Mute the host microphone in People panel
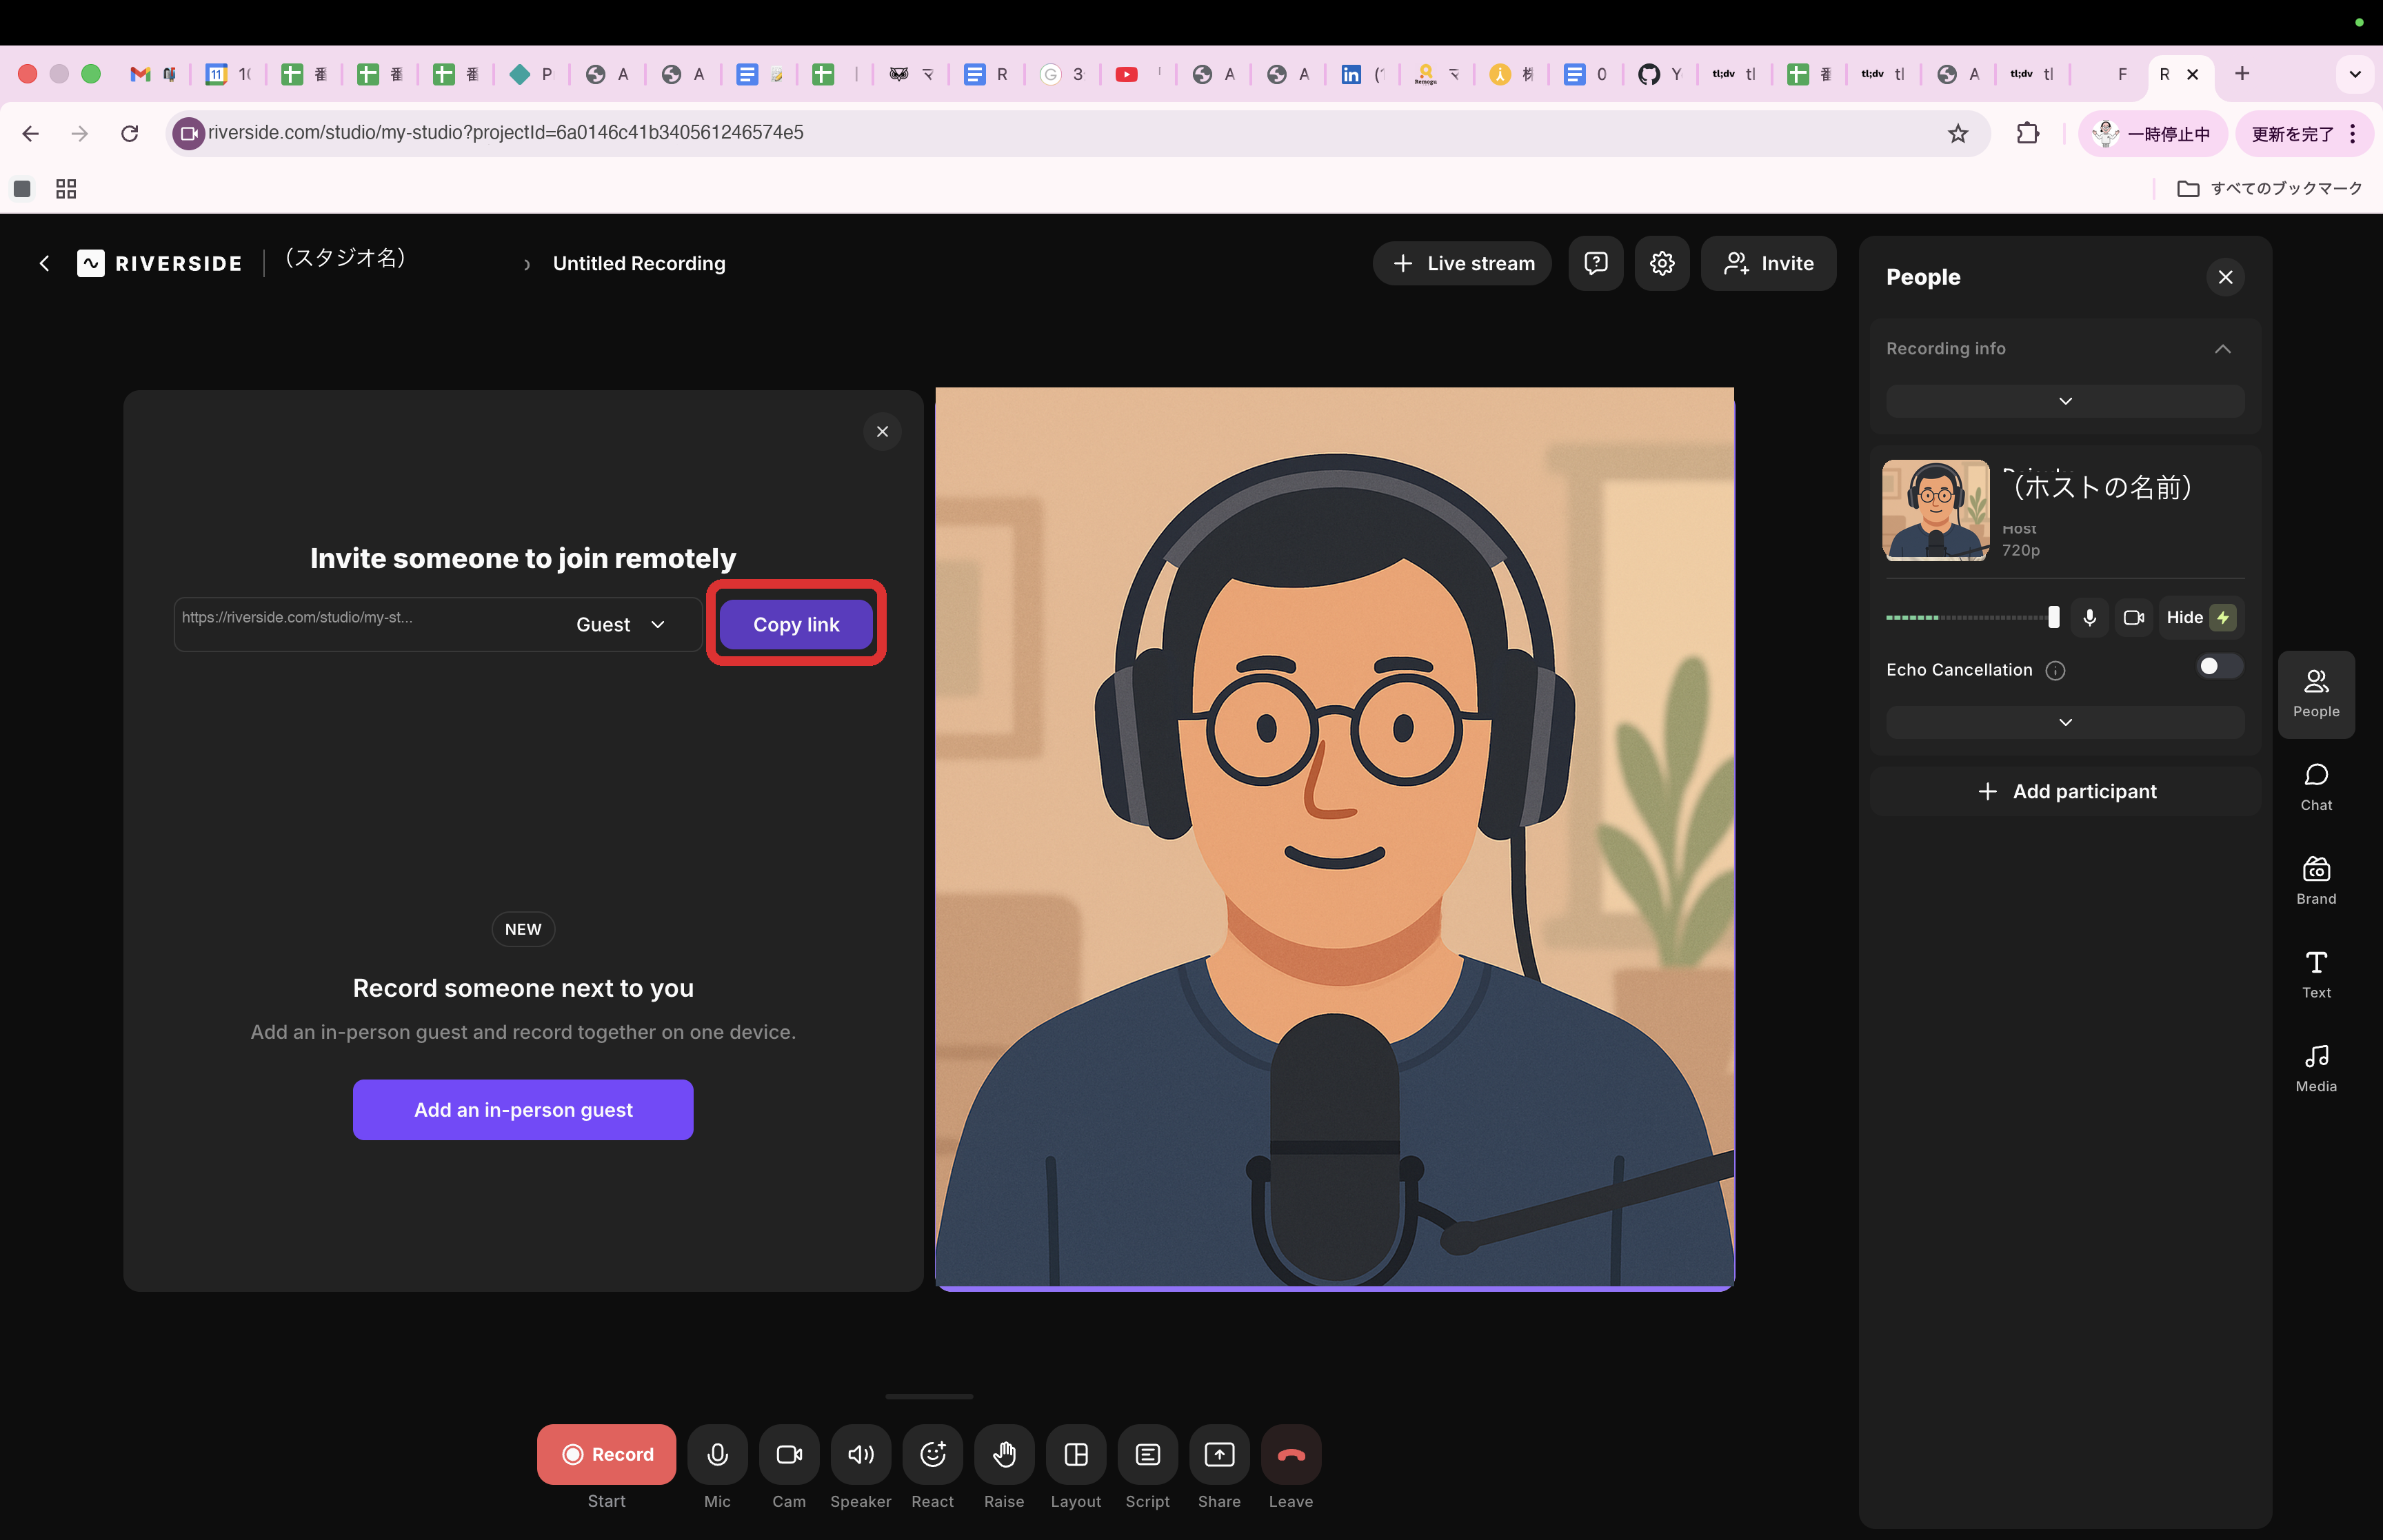 point(2089,617)
